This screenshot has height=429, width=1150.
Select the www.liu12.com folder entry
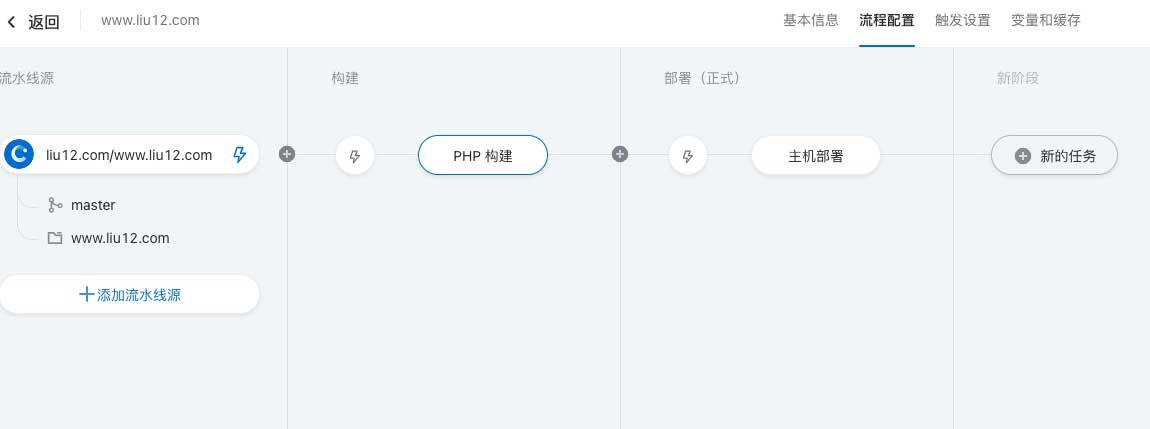120,239
